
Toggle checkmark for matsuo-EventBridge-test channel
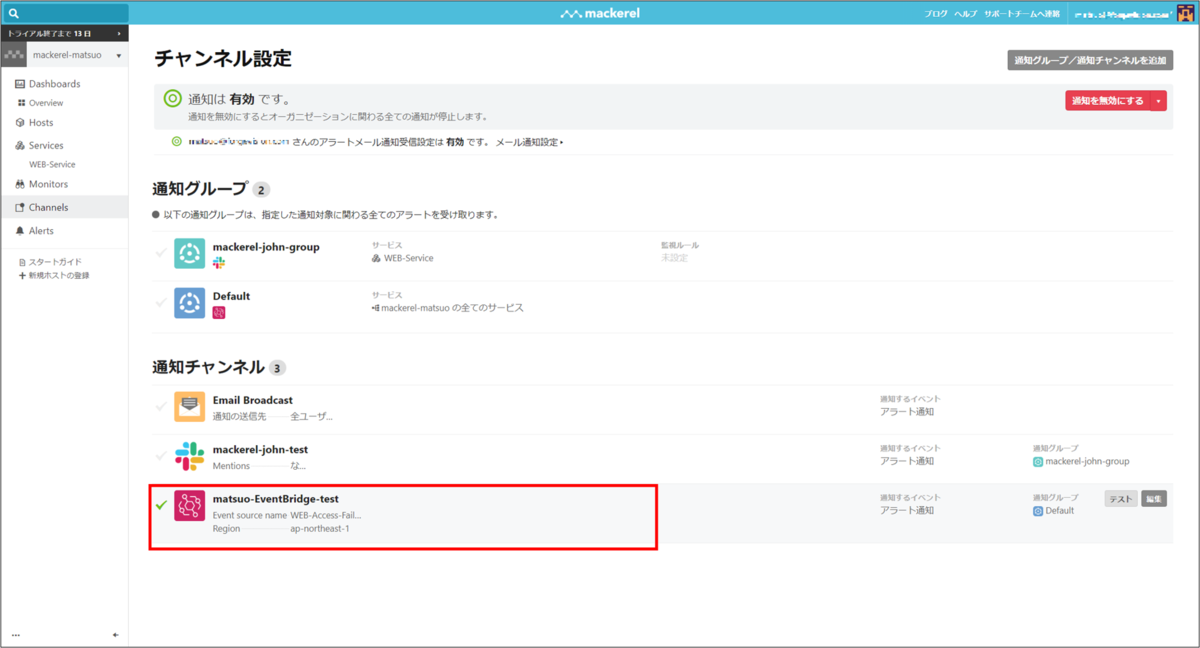[161, 504]
